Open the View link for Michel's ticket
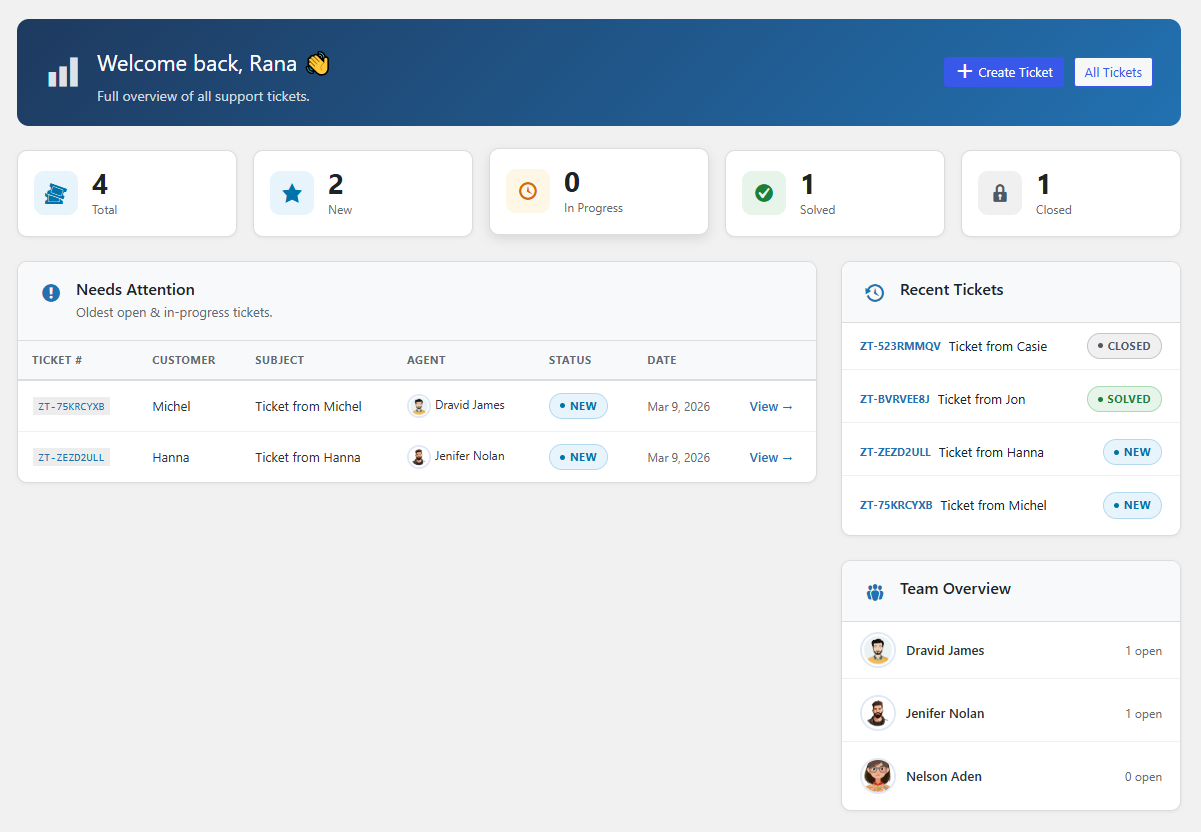Screen dimensions: 1201x832 click(769, 406)
